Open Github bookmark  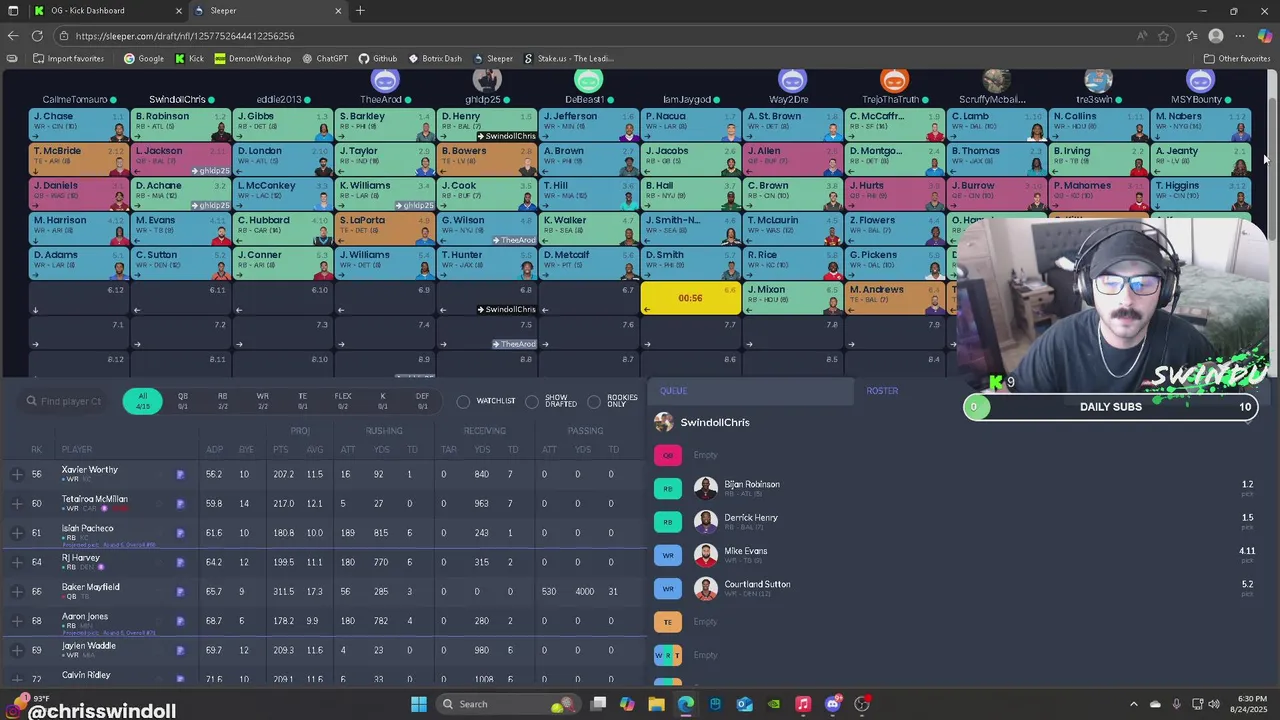pos(378,59)
